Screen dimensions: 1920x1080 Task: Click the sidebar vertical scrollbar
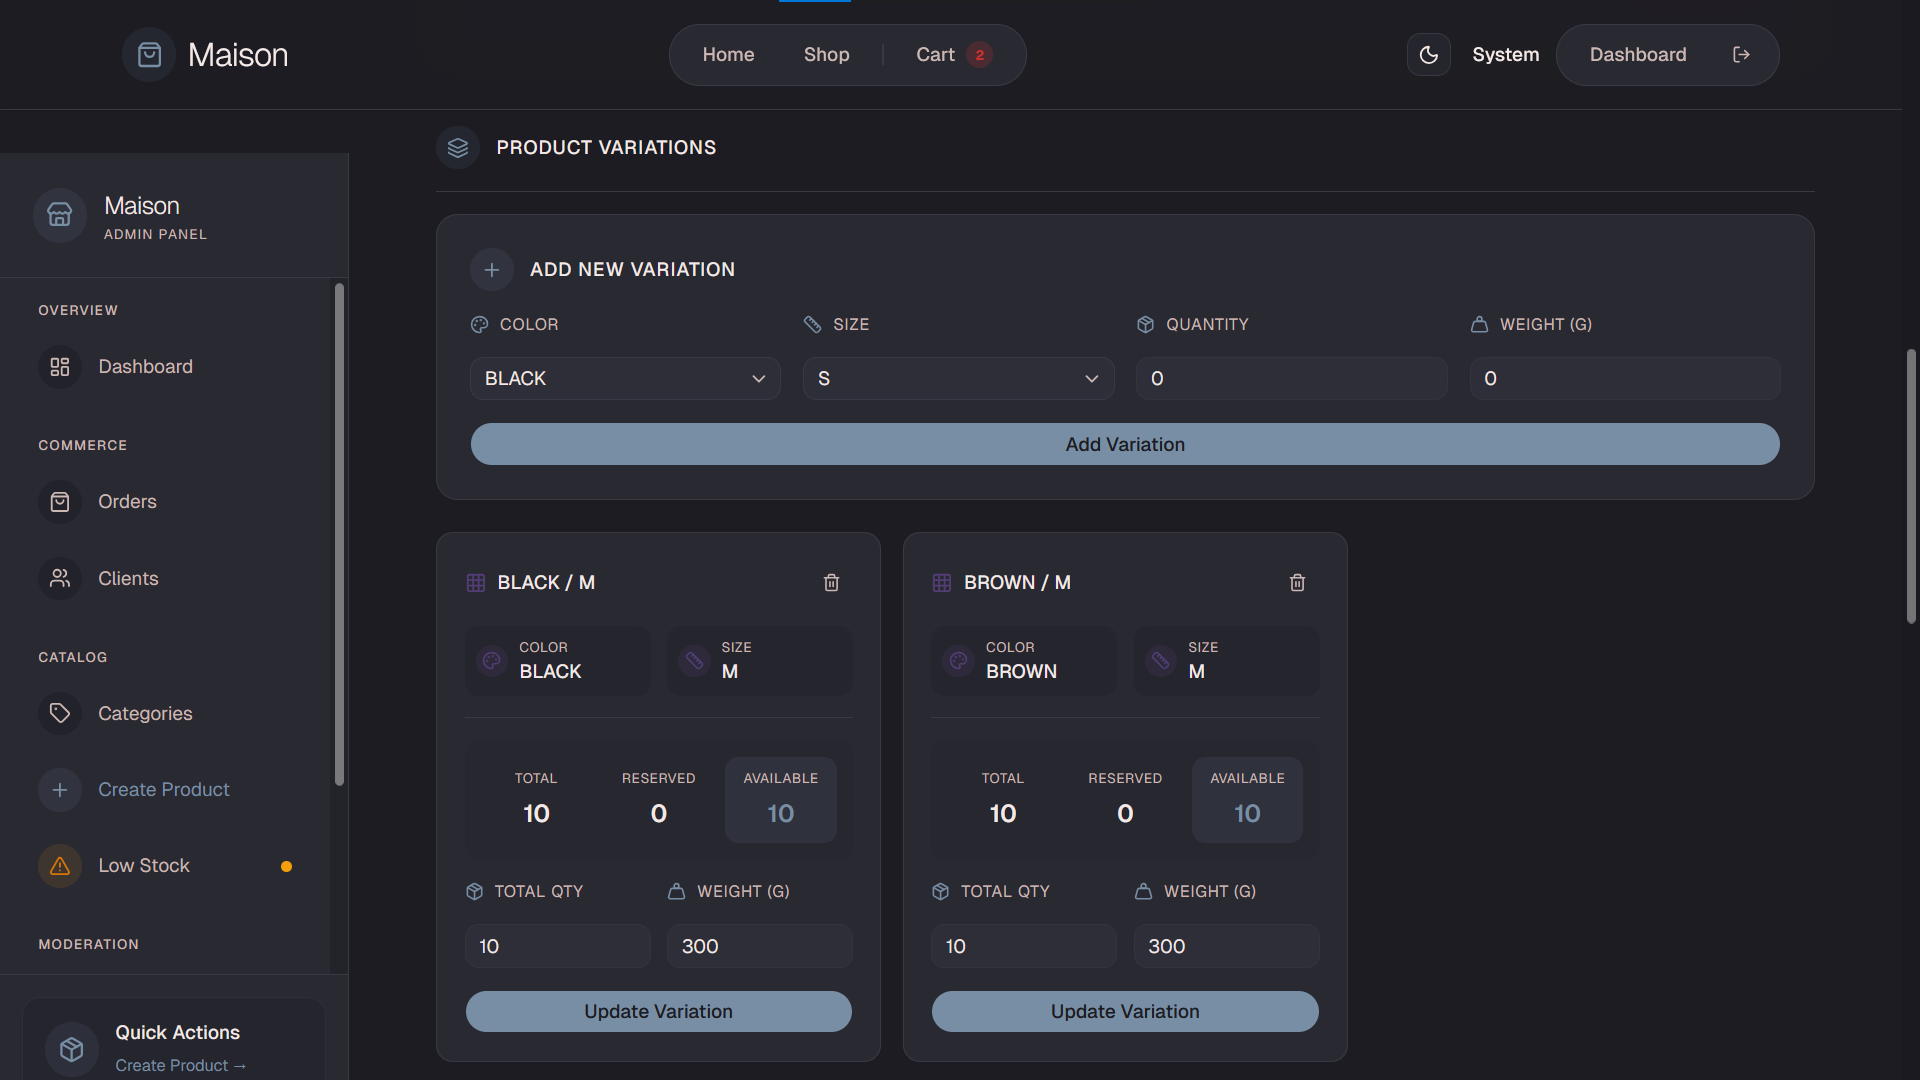click(x=339, y=534)
